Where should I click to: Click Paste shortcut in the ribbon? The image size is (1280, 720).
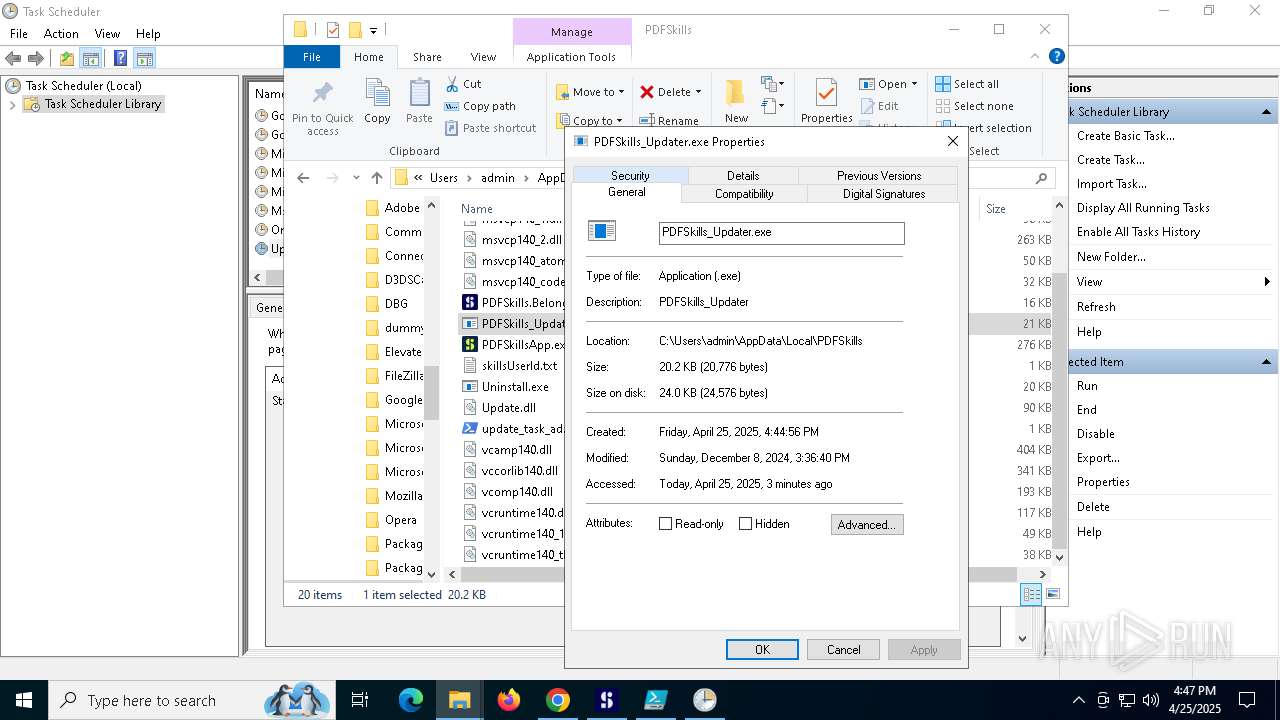[x=491, y=128]
